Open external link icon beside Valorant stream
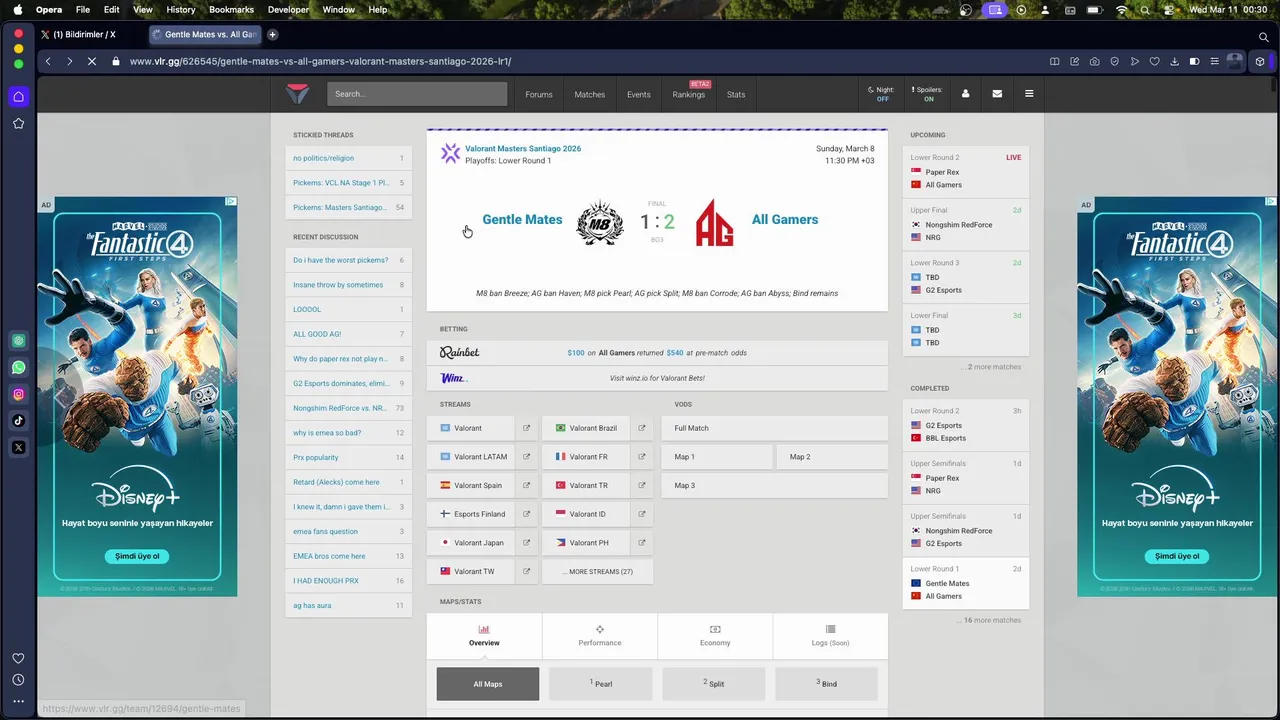Image resolution: width=1280 pixels, height=720 pixels. (x=527, y=428)
